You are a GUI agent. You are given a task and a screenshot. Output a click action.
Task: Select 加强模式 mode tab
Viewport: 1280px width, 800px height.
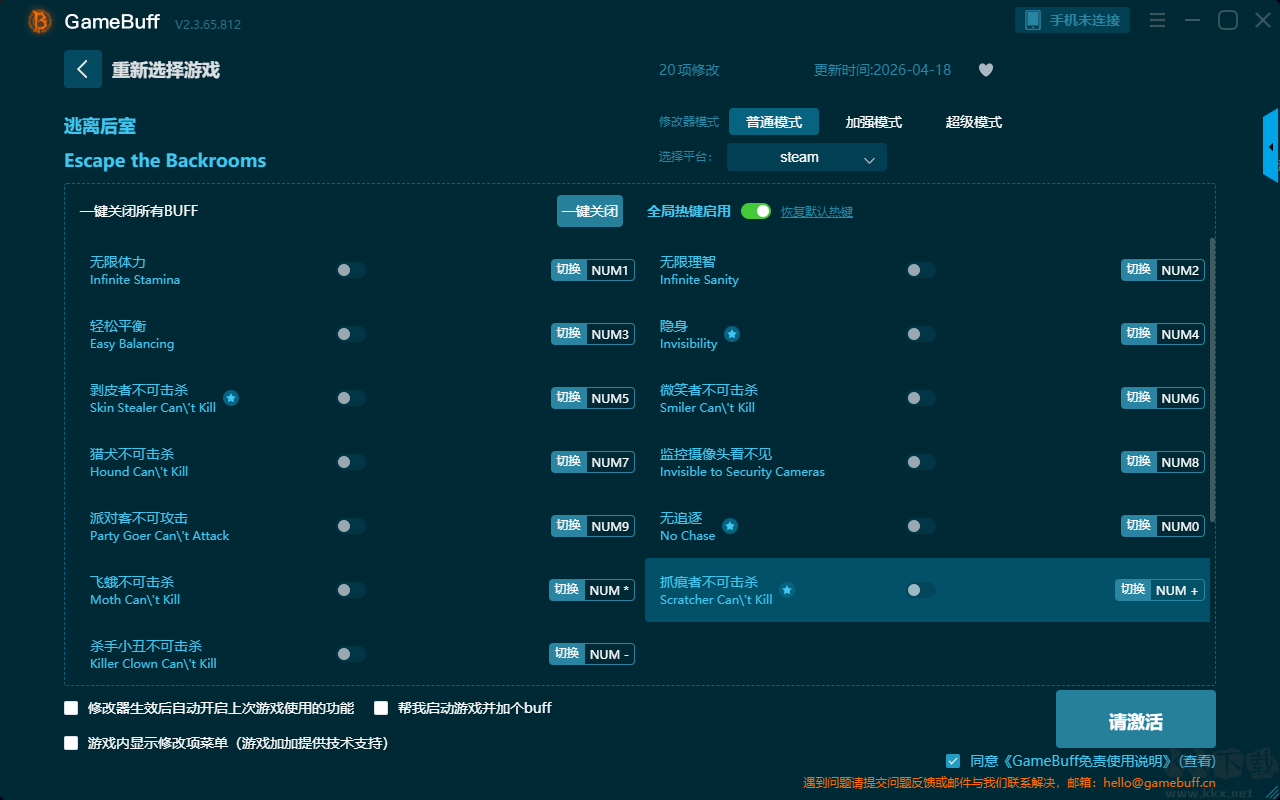(874, 122)
